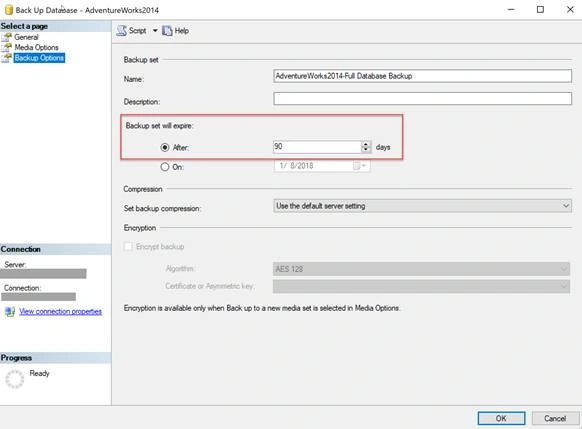The image size is (582, 429).
Task: Click the Cancel button
Action: tap(555, 418)
